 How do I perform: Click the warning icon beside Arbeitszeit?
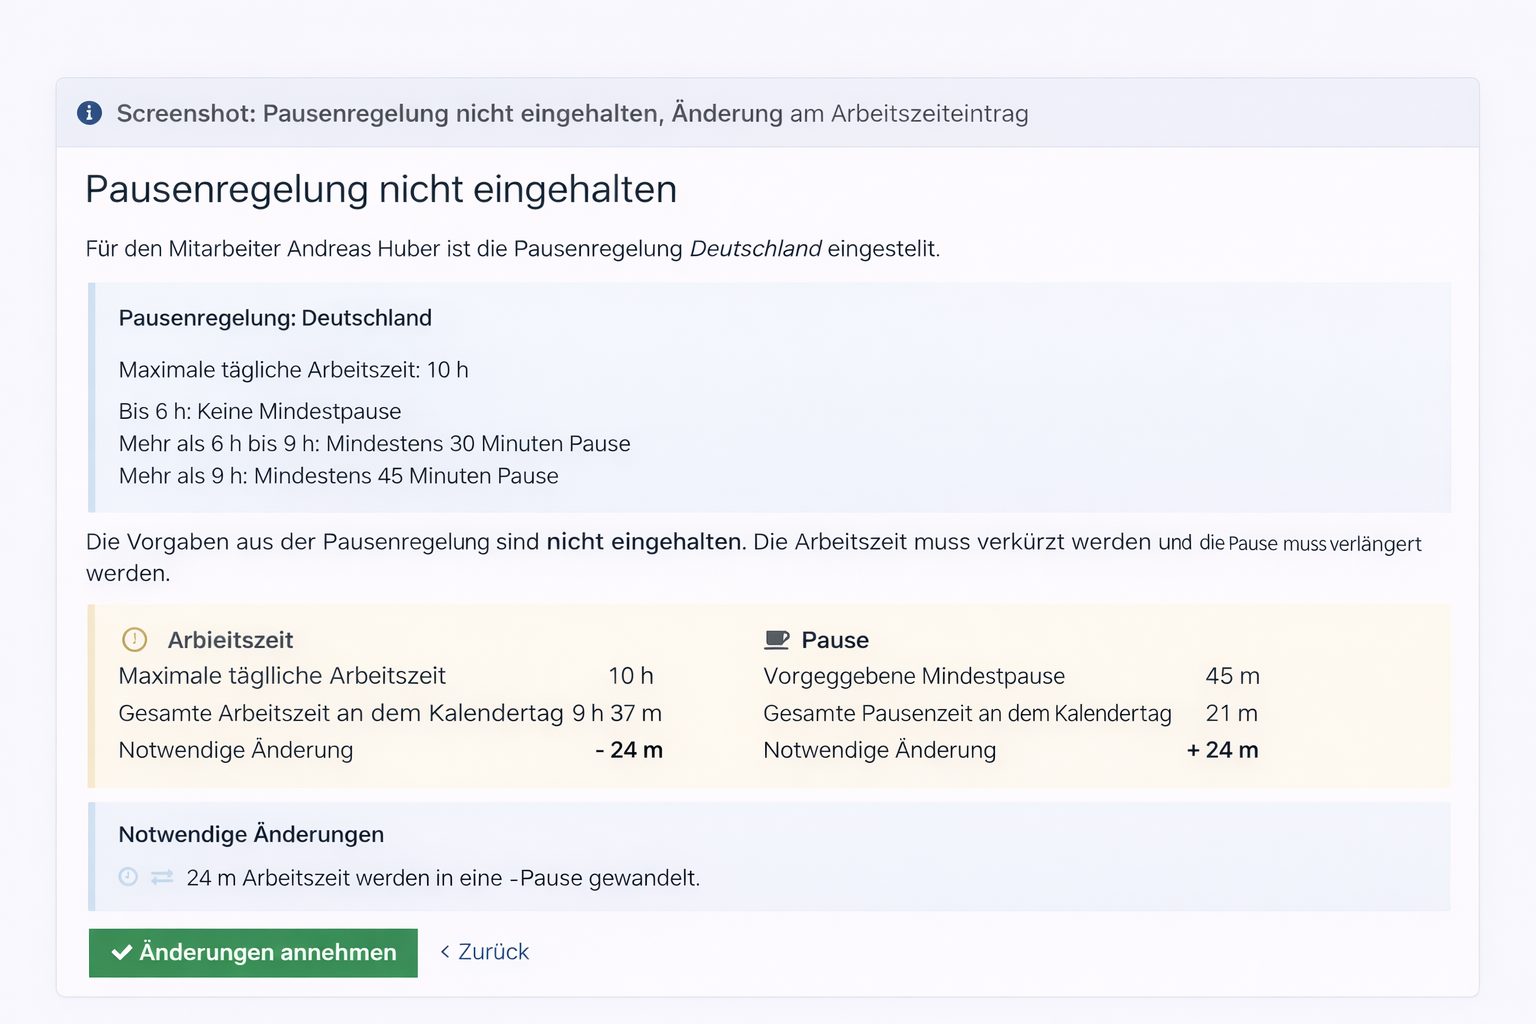tap(134, 640)
